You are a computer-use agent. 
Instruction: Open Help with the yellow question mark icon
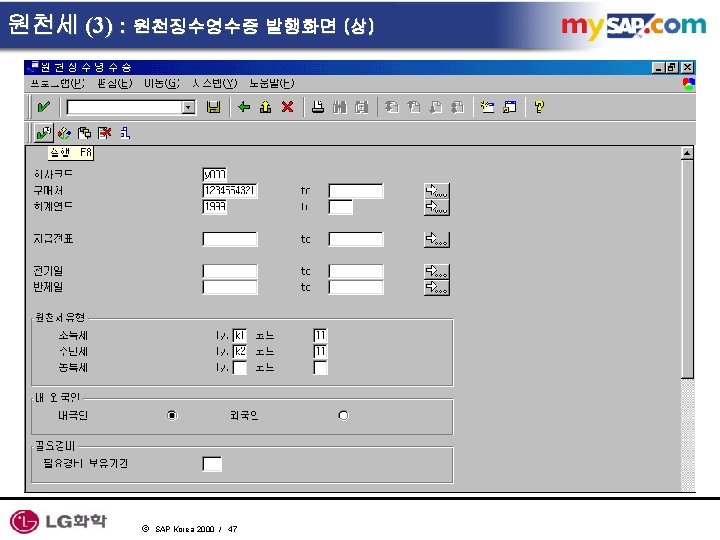pyautogui.click(x=539, y=107)
